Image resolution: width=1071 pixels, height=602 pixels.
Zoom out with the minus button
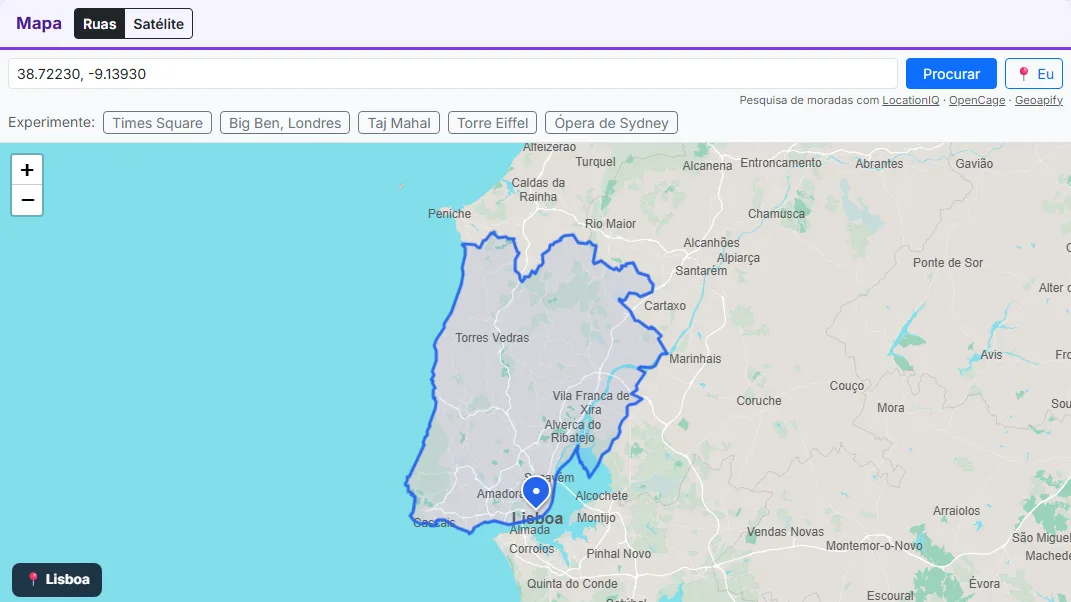coord(27,200)
